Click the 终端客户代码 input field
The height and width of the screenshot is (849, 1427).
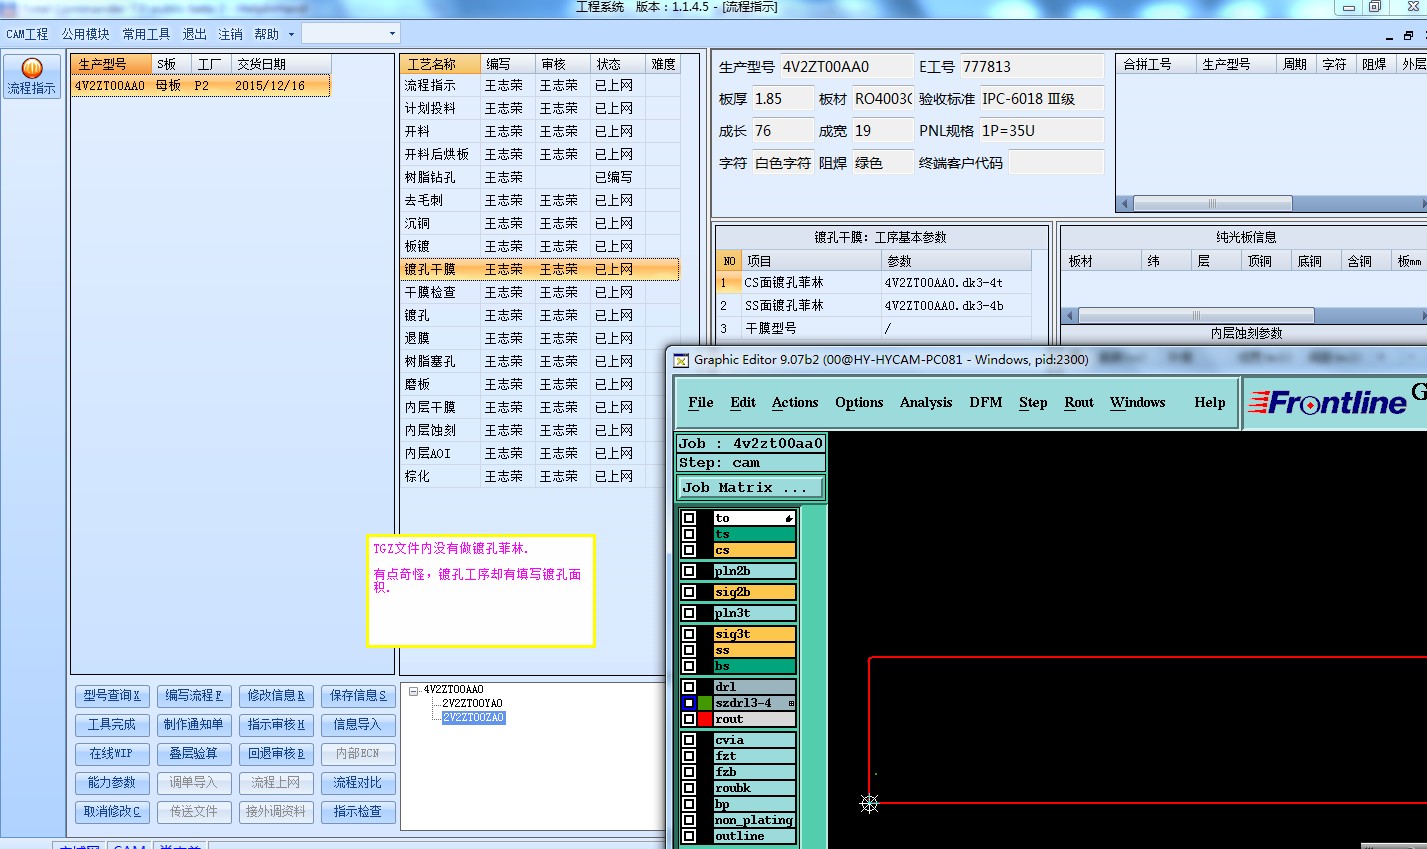pyautogui.click(x=1056, y=163)
